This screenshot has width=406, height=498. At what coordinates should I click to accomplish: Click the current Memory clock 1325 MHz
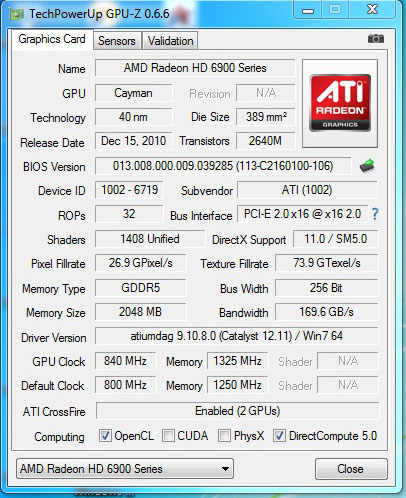coord(237,361)
